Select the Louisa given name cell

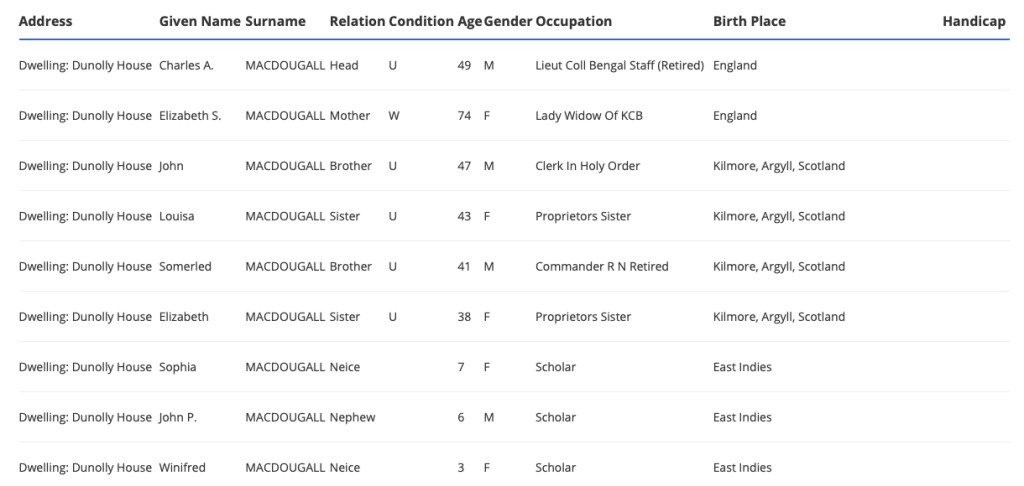coord(176,216)
